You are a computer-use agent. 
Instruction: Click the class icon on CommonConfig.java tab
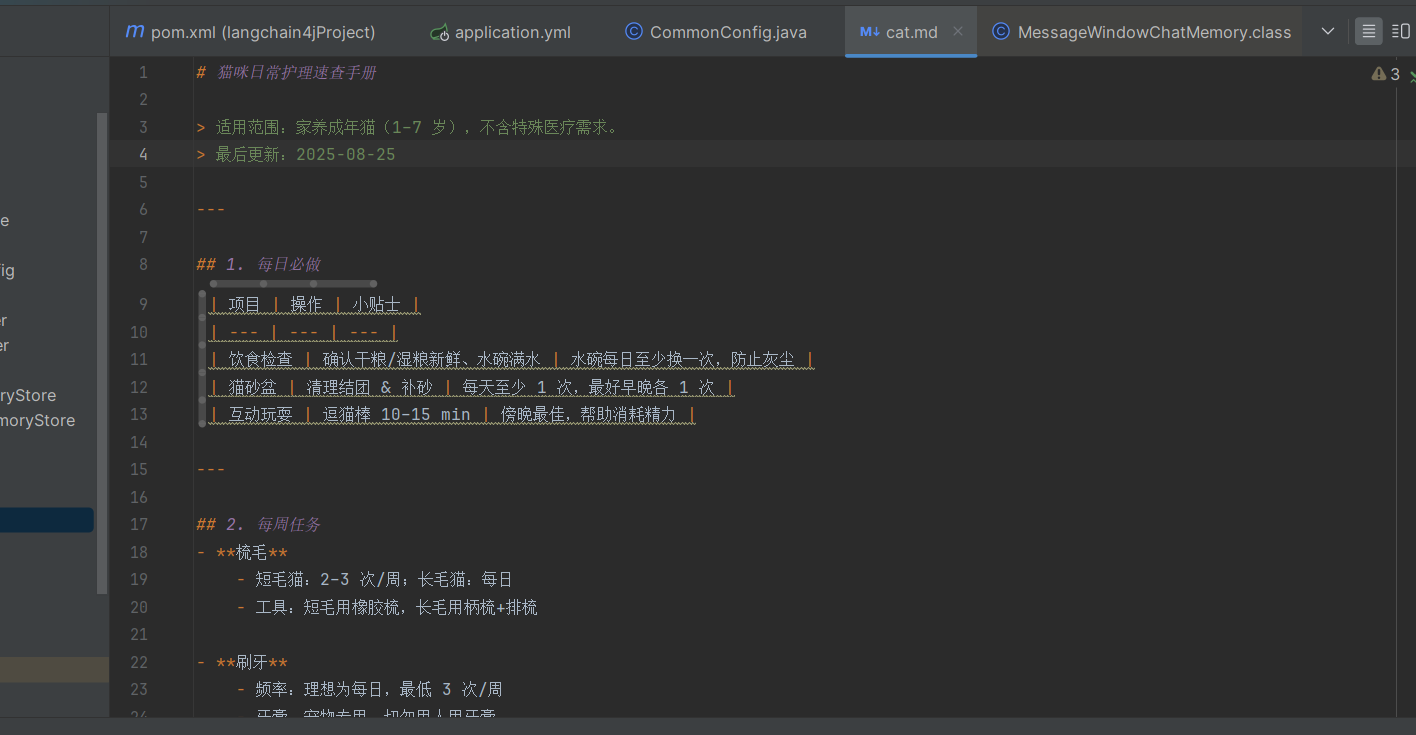(634, 32)
